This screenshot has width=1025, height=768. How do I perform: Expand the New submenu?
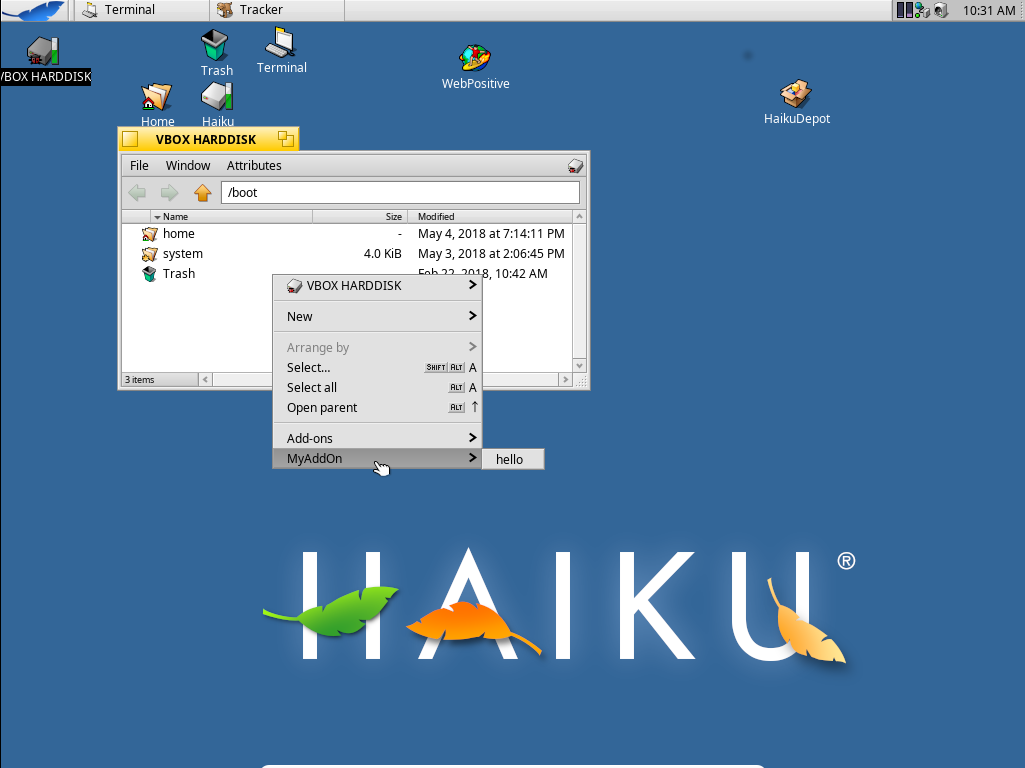[377, 316]
